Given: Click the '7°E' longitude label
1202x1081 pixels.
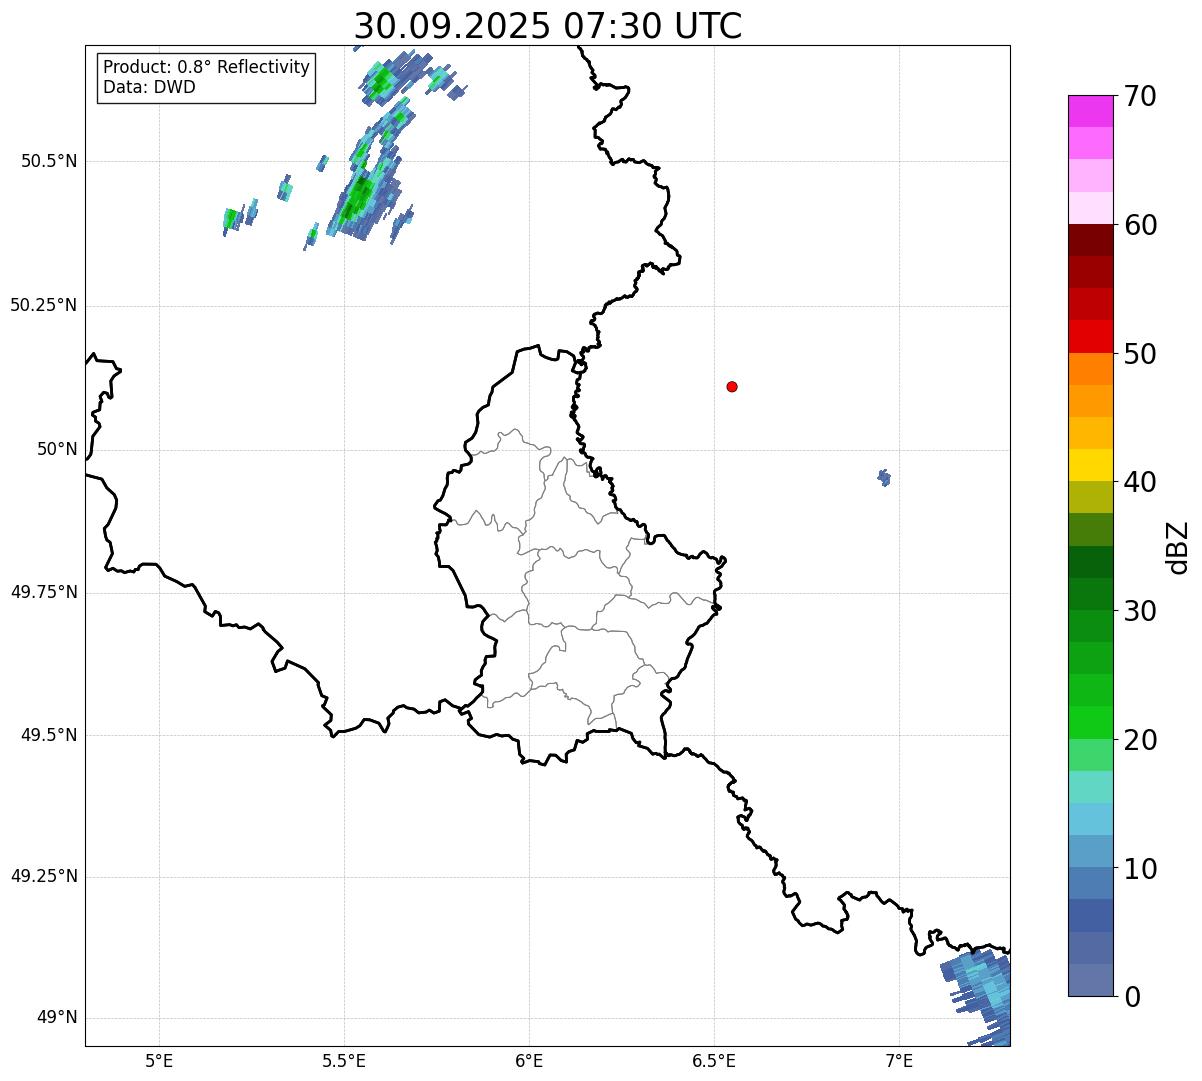Looking at the screenshot, I should point(900,1060).
